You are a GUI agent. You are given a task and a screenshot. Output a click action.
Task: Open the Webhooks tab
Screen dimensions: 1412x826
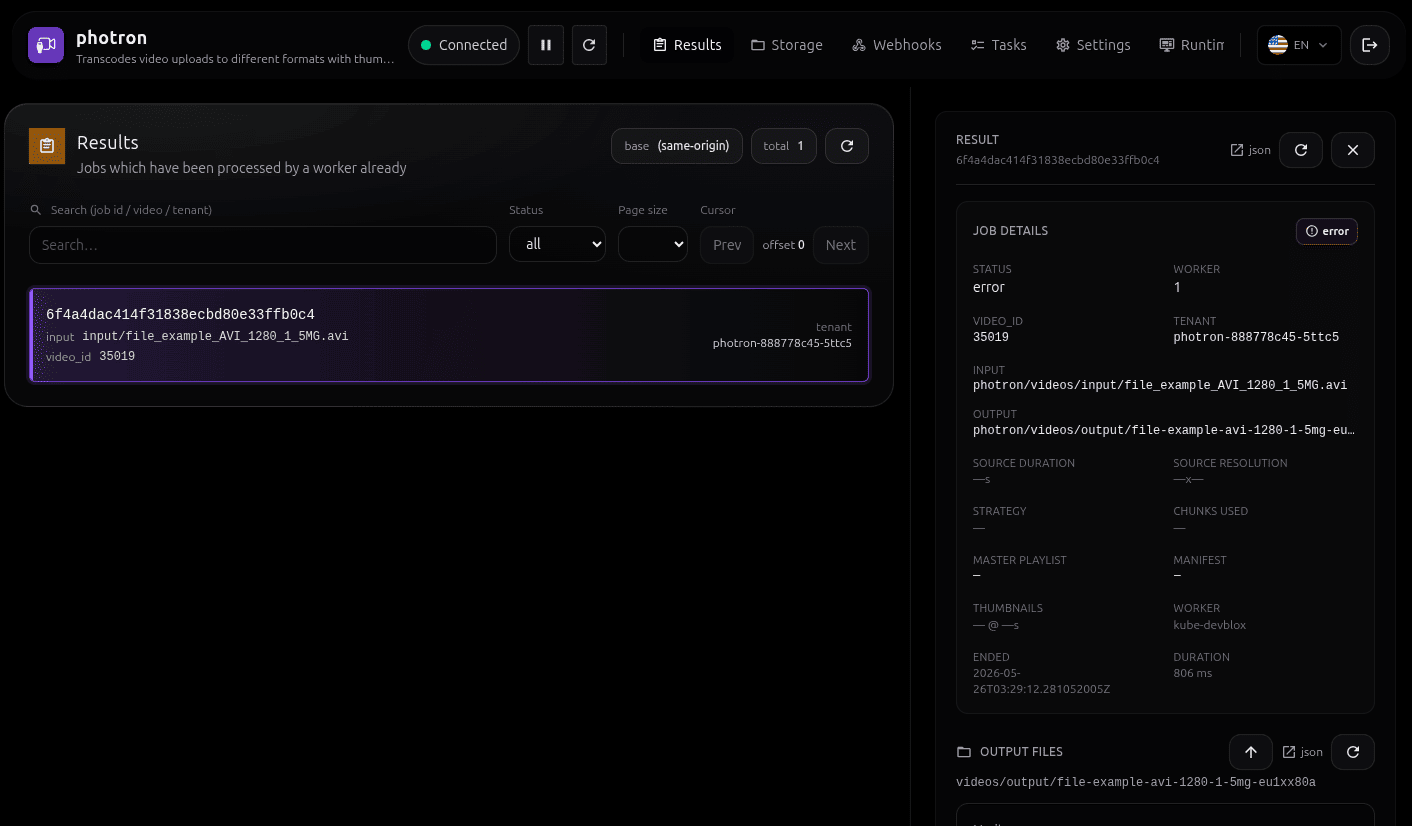[897, 45]
